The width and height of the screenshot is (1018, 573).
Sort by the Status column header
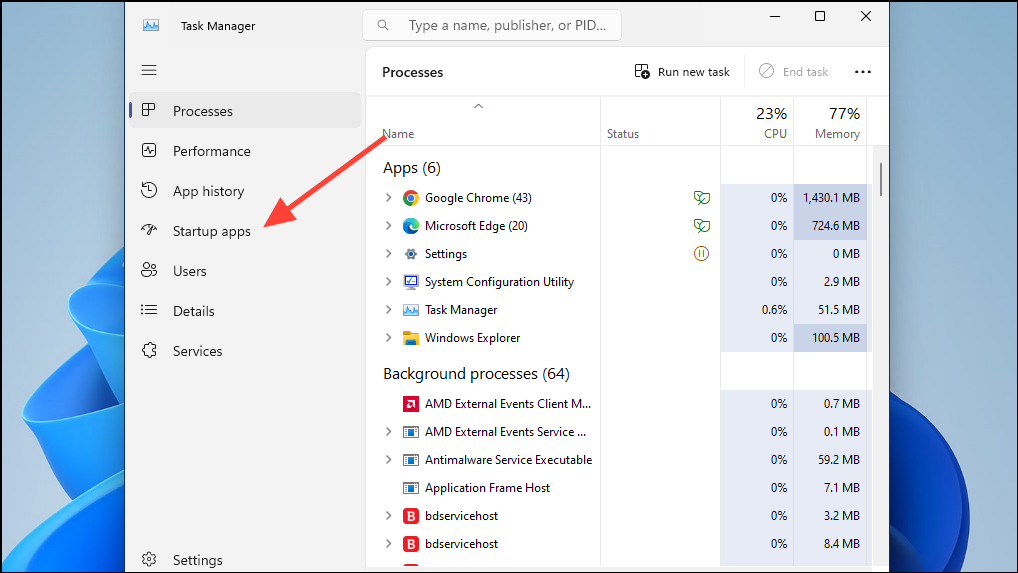point(660,122)
